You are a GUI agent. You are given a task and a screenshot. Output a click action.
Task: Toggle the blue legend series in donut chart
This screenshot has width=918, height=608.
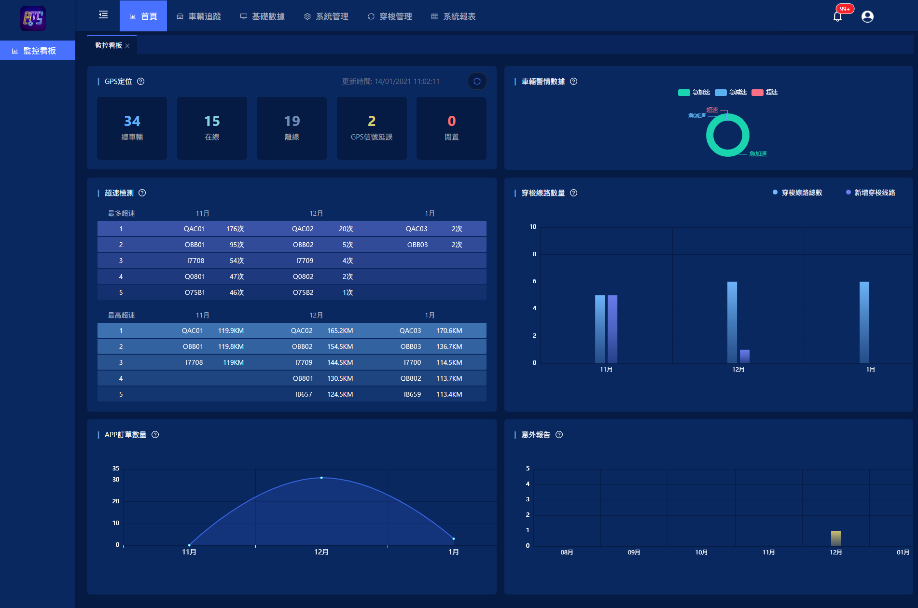point(721,92)
